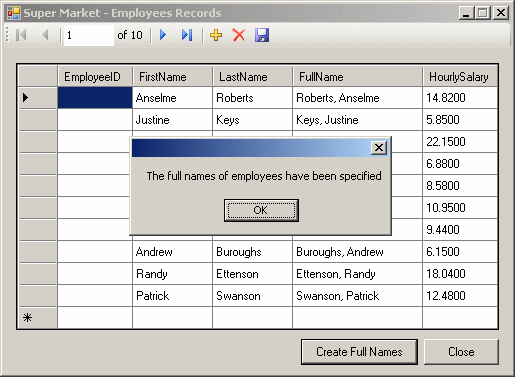Close the Employees Records window via title bar X
The height and width of the screenshot is (377, 515).
pyautogui.click(x=501, y=13)
